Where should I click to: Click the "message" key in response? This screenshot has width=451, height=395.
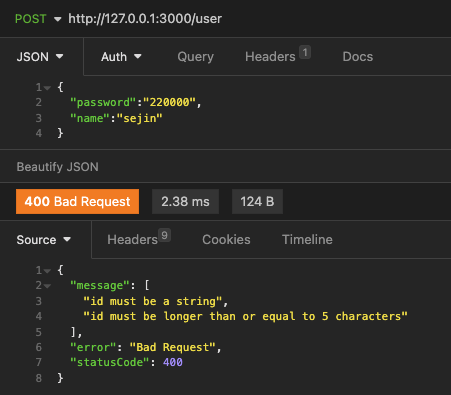[100, 285]
